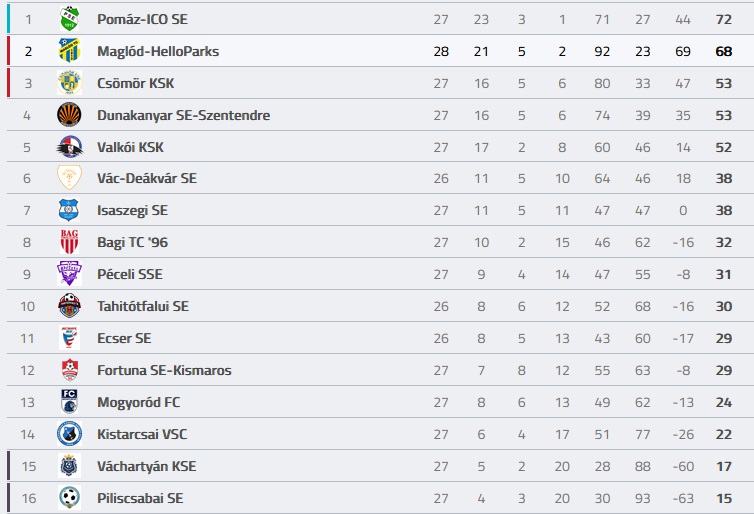Select the Kistarcsai VSC blue round logo
Viewport: 754px width, 514px height.
[69, 434]
